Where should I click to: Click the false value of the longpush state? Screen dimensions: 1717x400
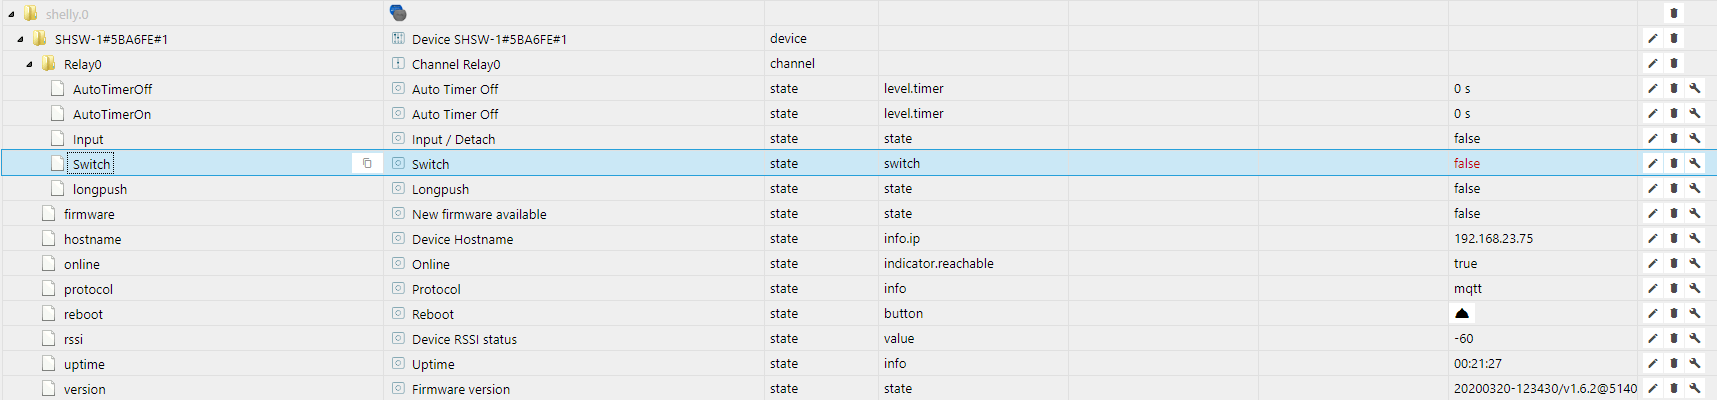click(x=1467, y=188)
